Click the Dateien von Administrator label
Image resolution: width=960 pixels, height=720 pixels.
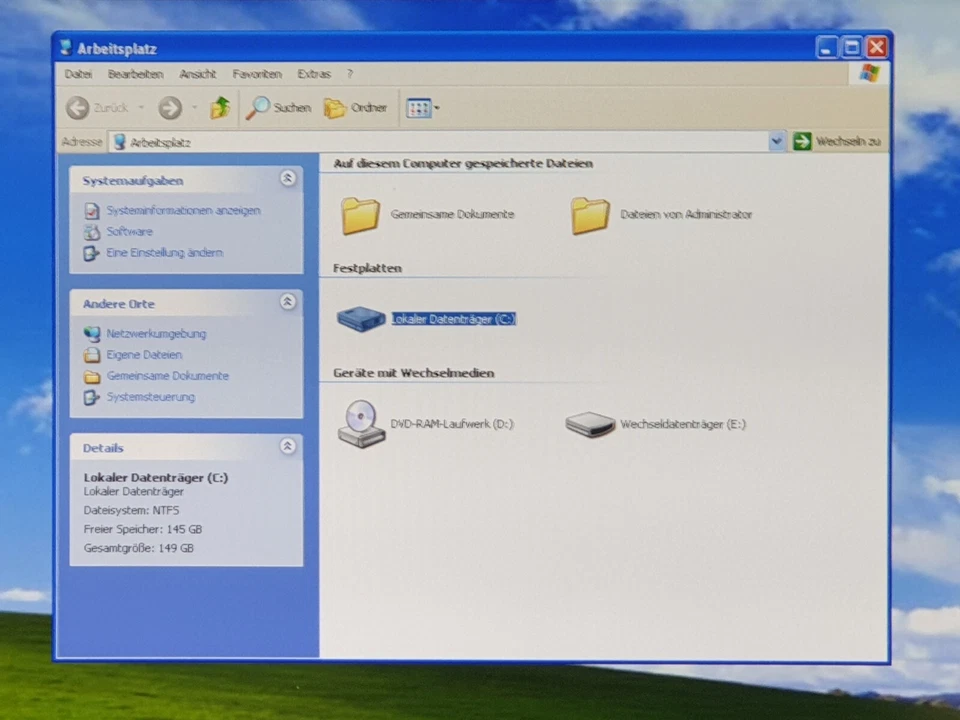point(686,214)
